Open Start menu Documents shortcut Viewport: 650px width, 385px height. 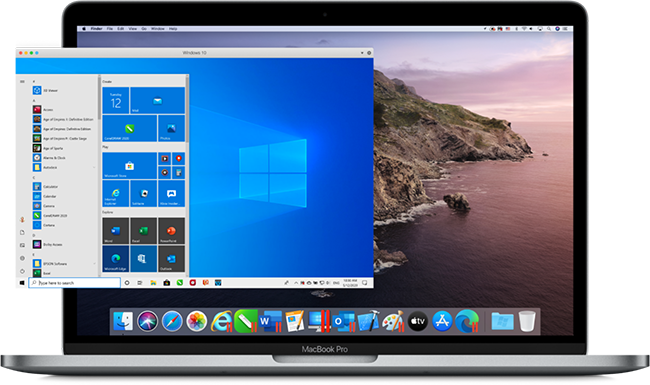pos(22,232)
